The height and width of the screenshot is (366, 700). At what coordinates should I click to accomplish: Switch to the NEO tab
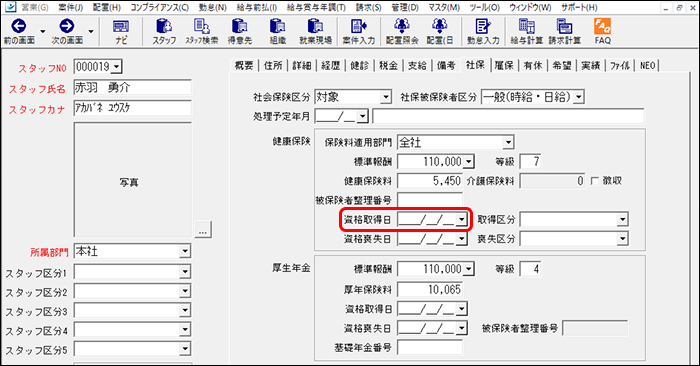(x=648, y=66)
